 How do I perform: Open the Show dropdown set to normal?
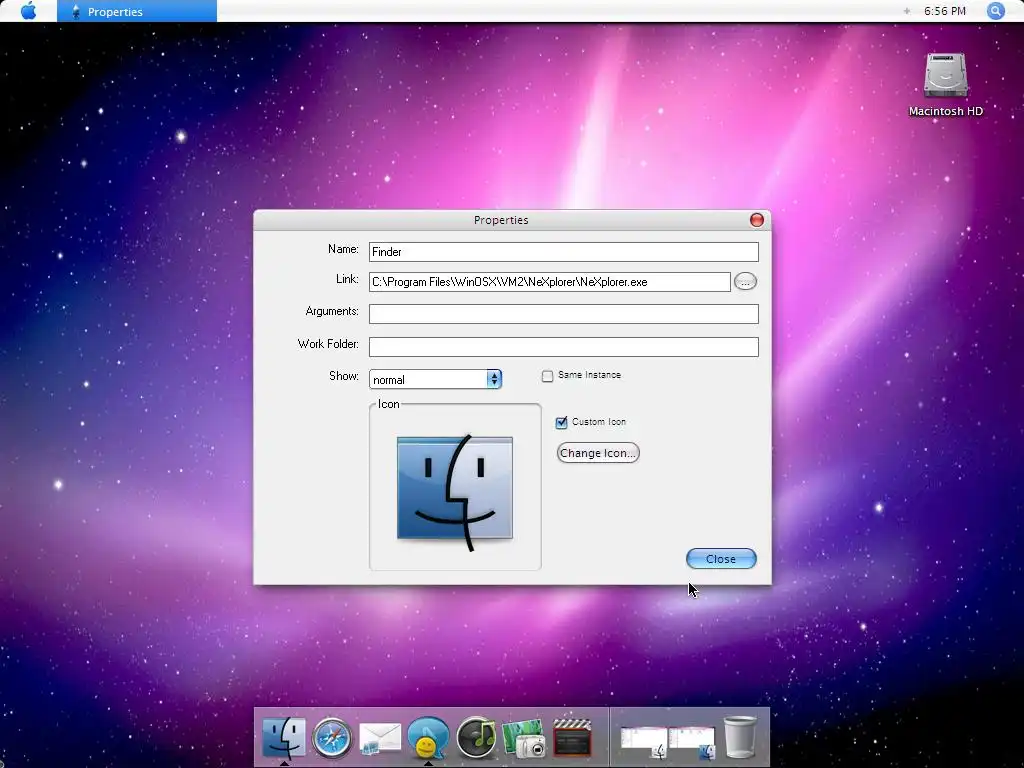click(x=436, y=379)
